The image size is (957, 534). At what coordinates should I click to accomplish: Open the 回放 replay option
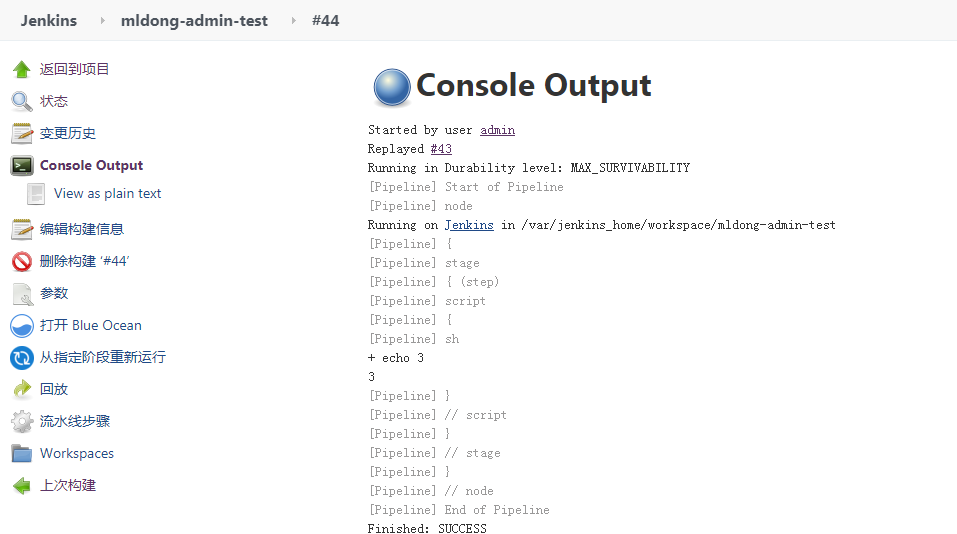click(54, 389)
